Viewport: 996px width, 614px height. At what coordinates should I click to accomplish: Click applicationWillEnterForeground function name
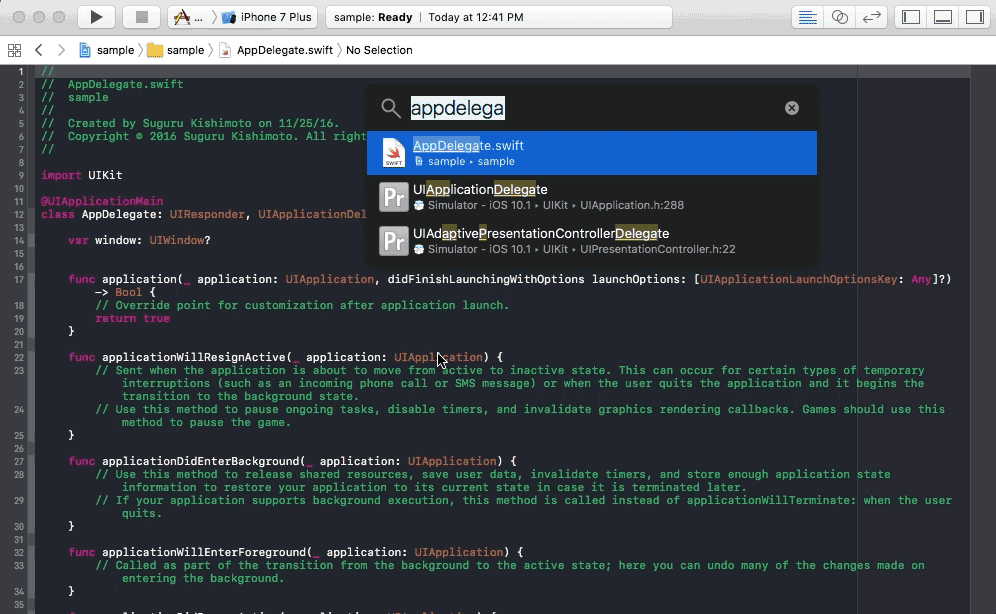(204, 552)
